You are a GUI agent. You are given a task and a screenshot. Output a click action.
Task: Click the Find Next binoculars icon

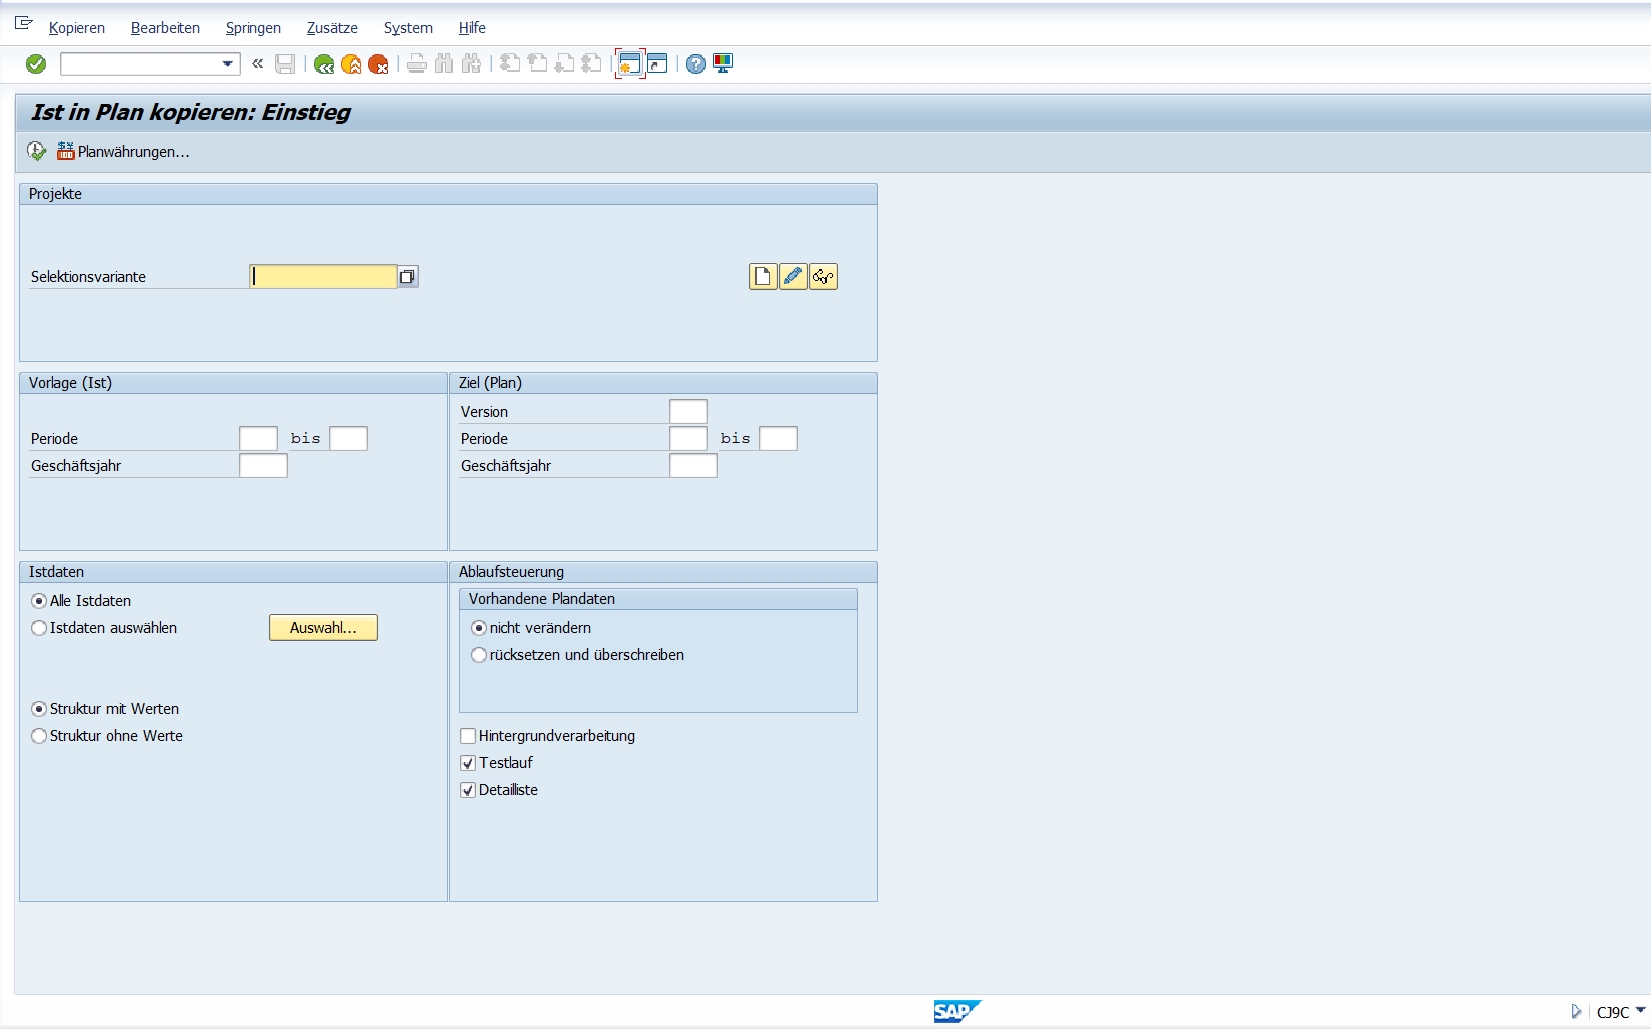point(471,64)
